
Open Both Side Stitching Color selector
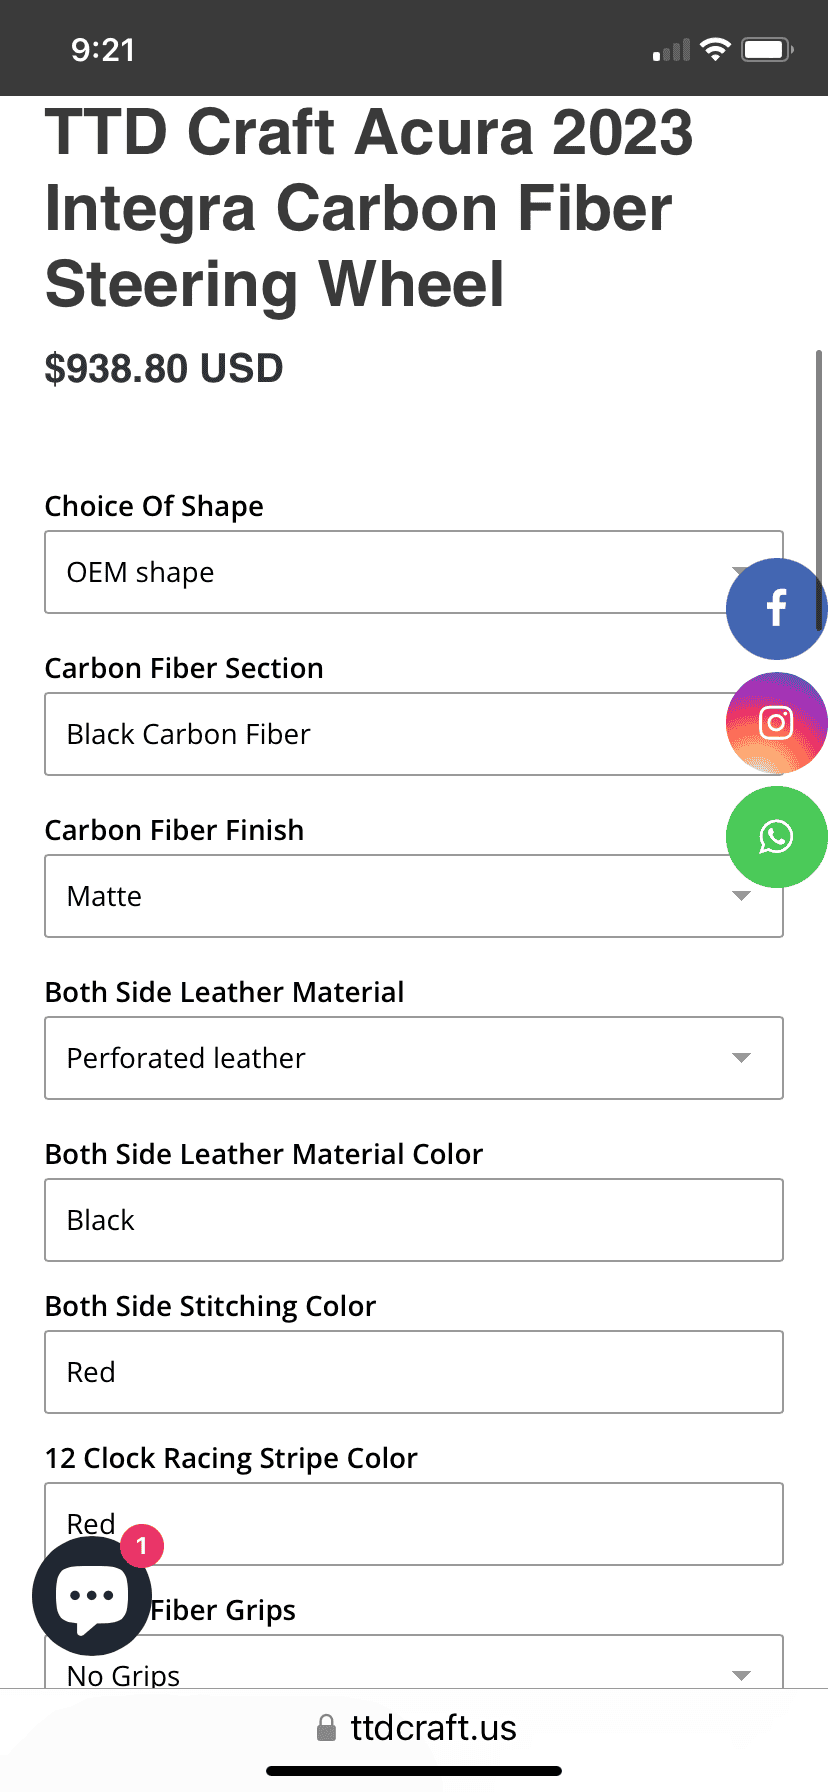point(414,1372)
